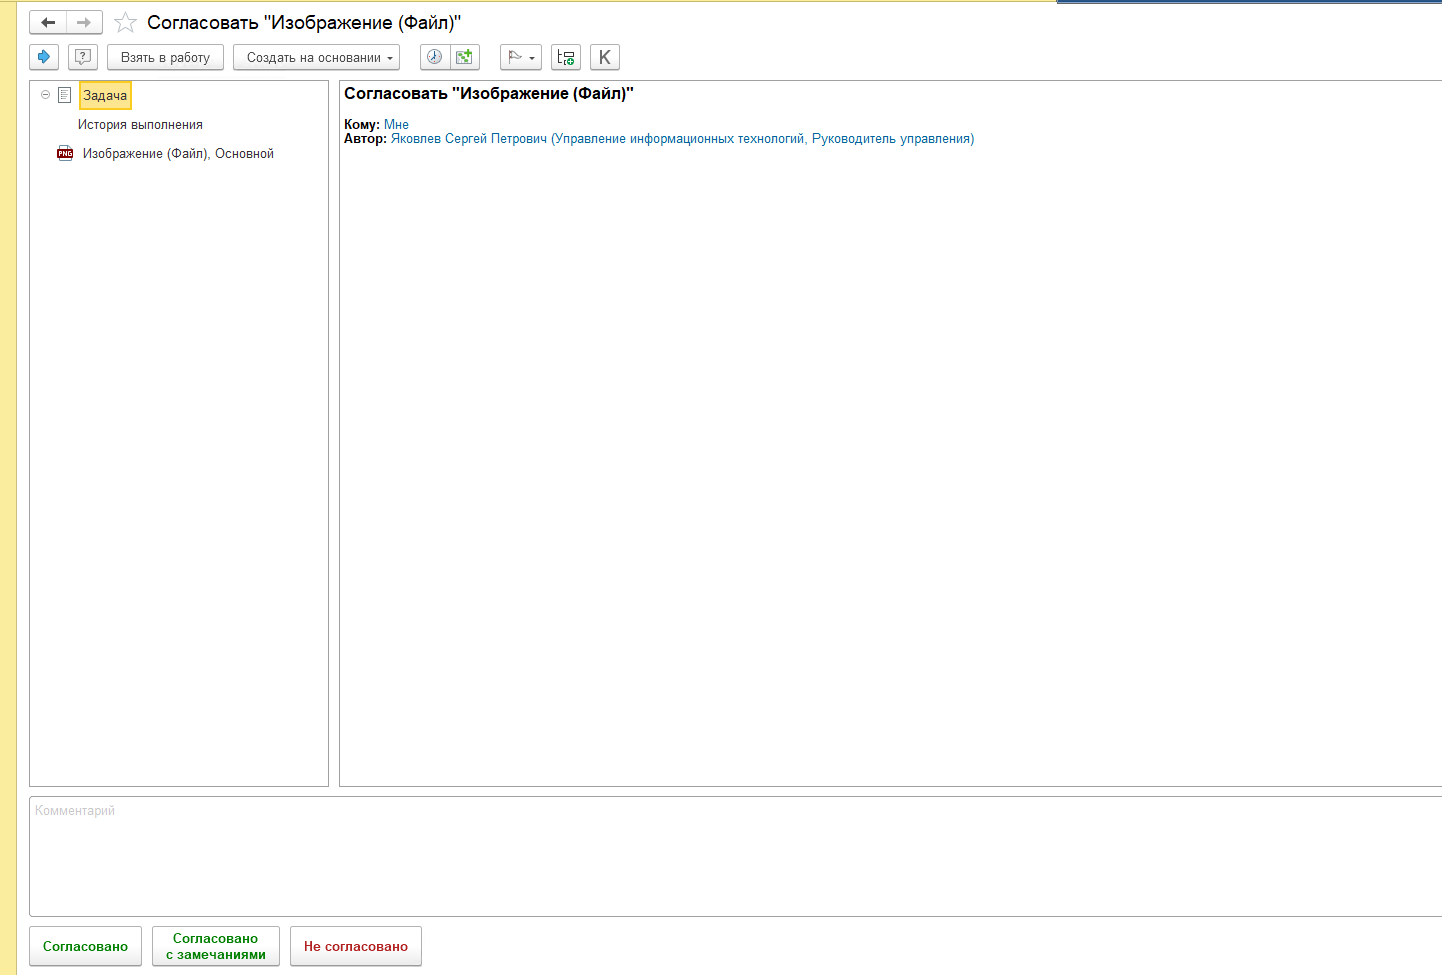Open 'История выполнения' tree item

140,125
